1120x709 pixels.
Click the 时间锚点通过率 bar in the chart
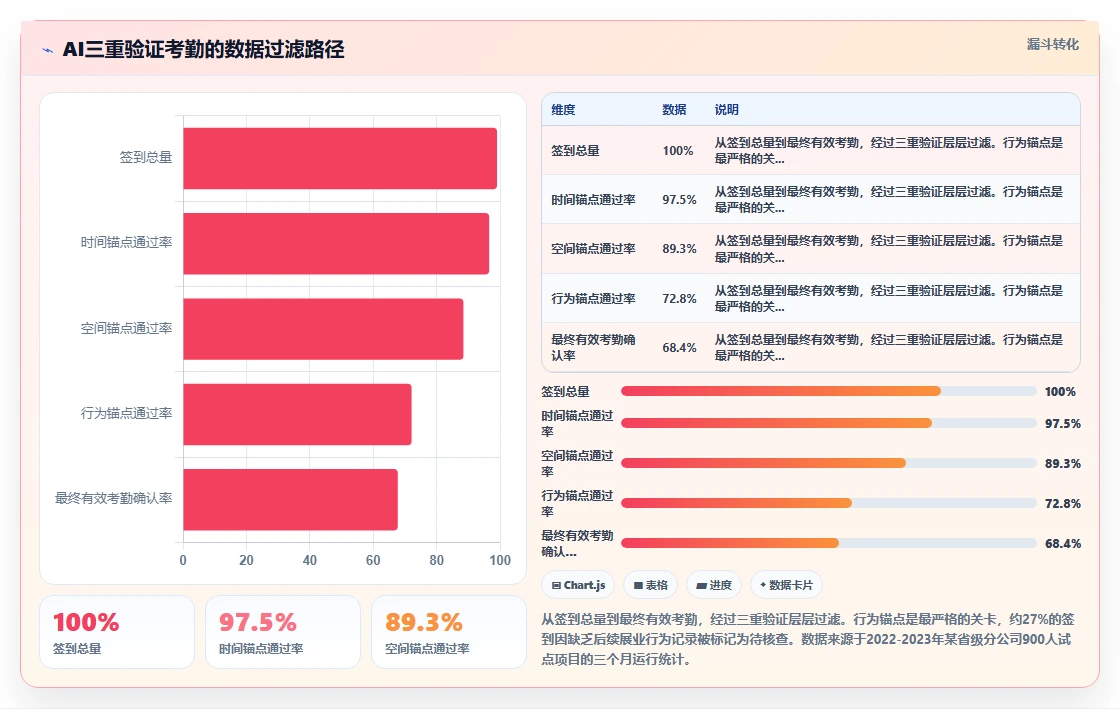coord(336,243)
